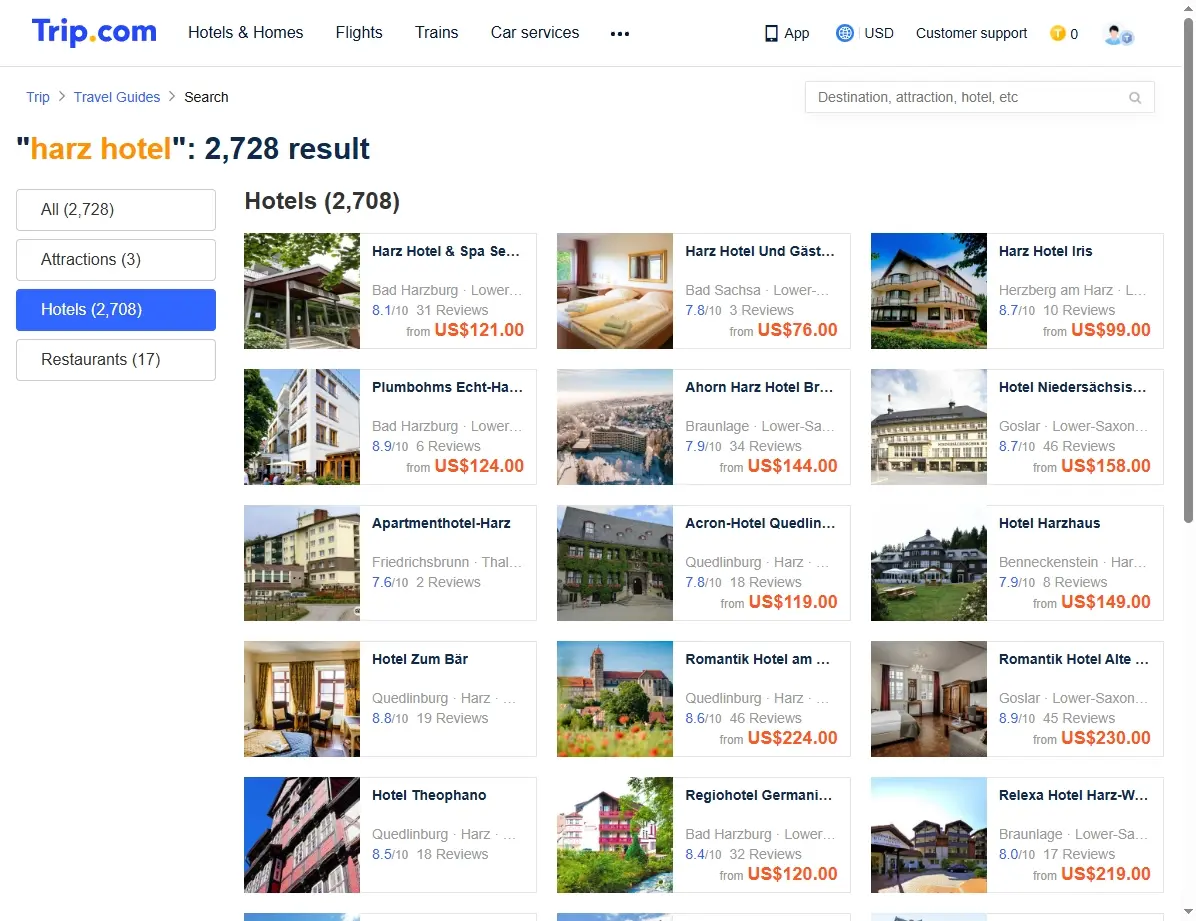This screenshot has height=921, width=1196.
Task: Click the US$99.00 price
Action: pos(1111,330)
